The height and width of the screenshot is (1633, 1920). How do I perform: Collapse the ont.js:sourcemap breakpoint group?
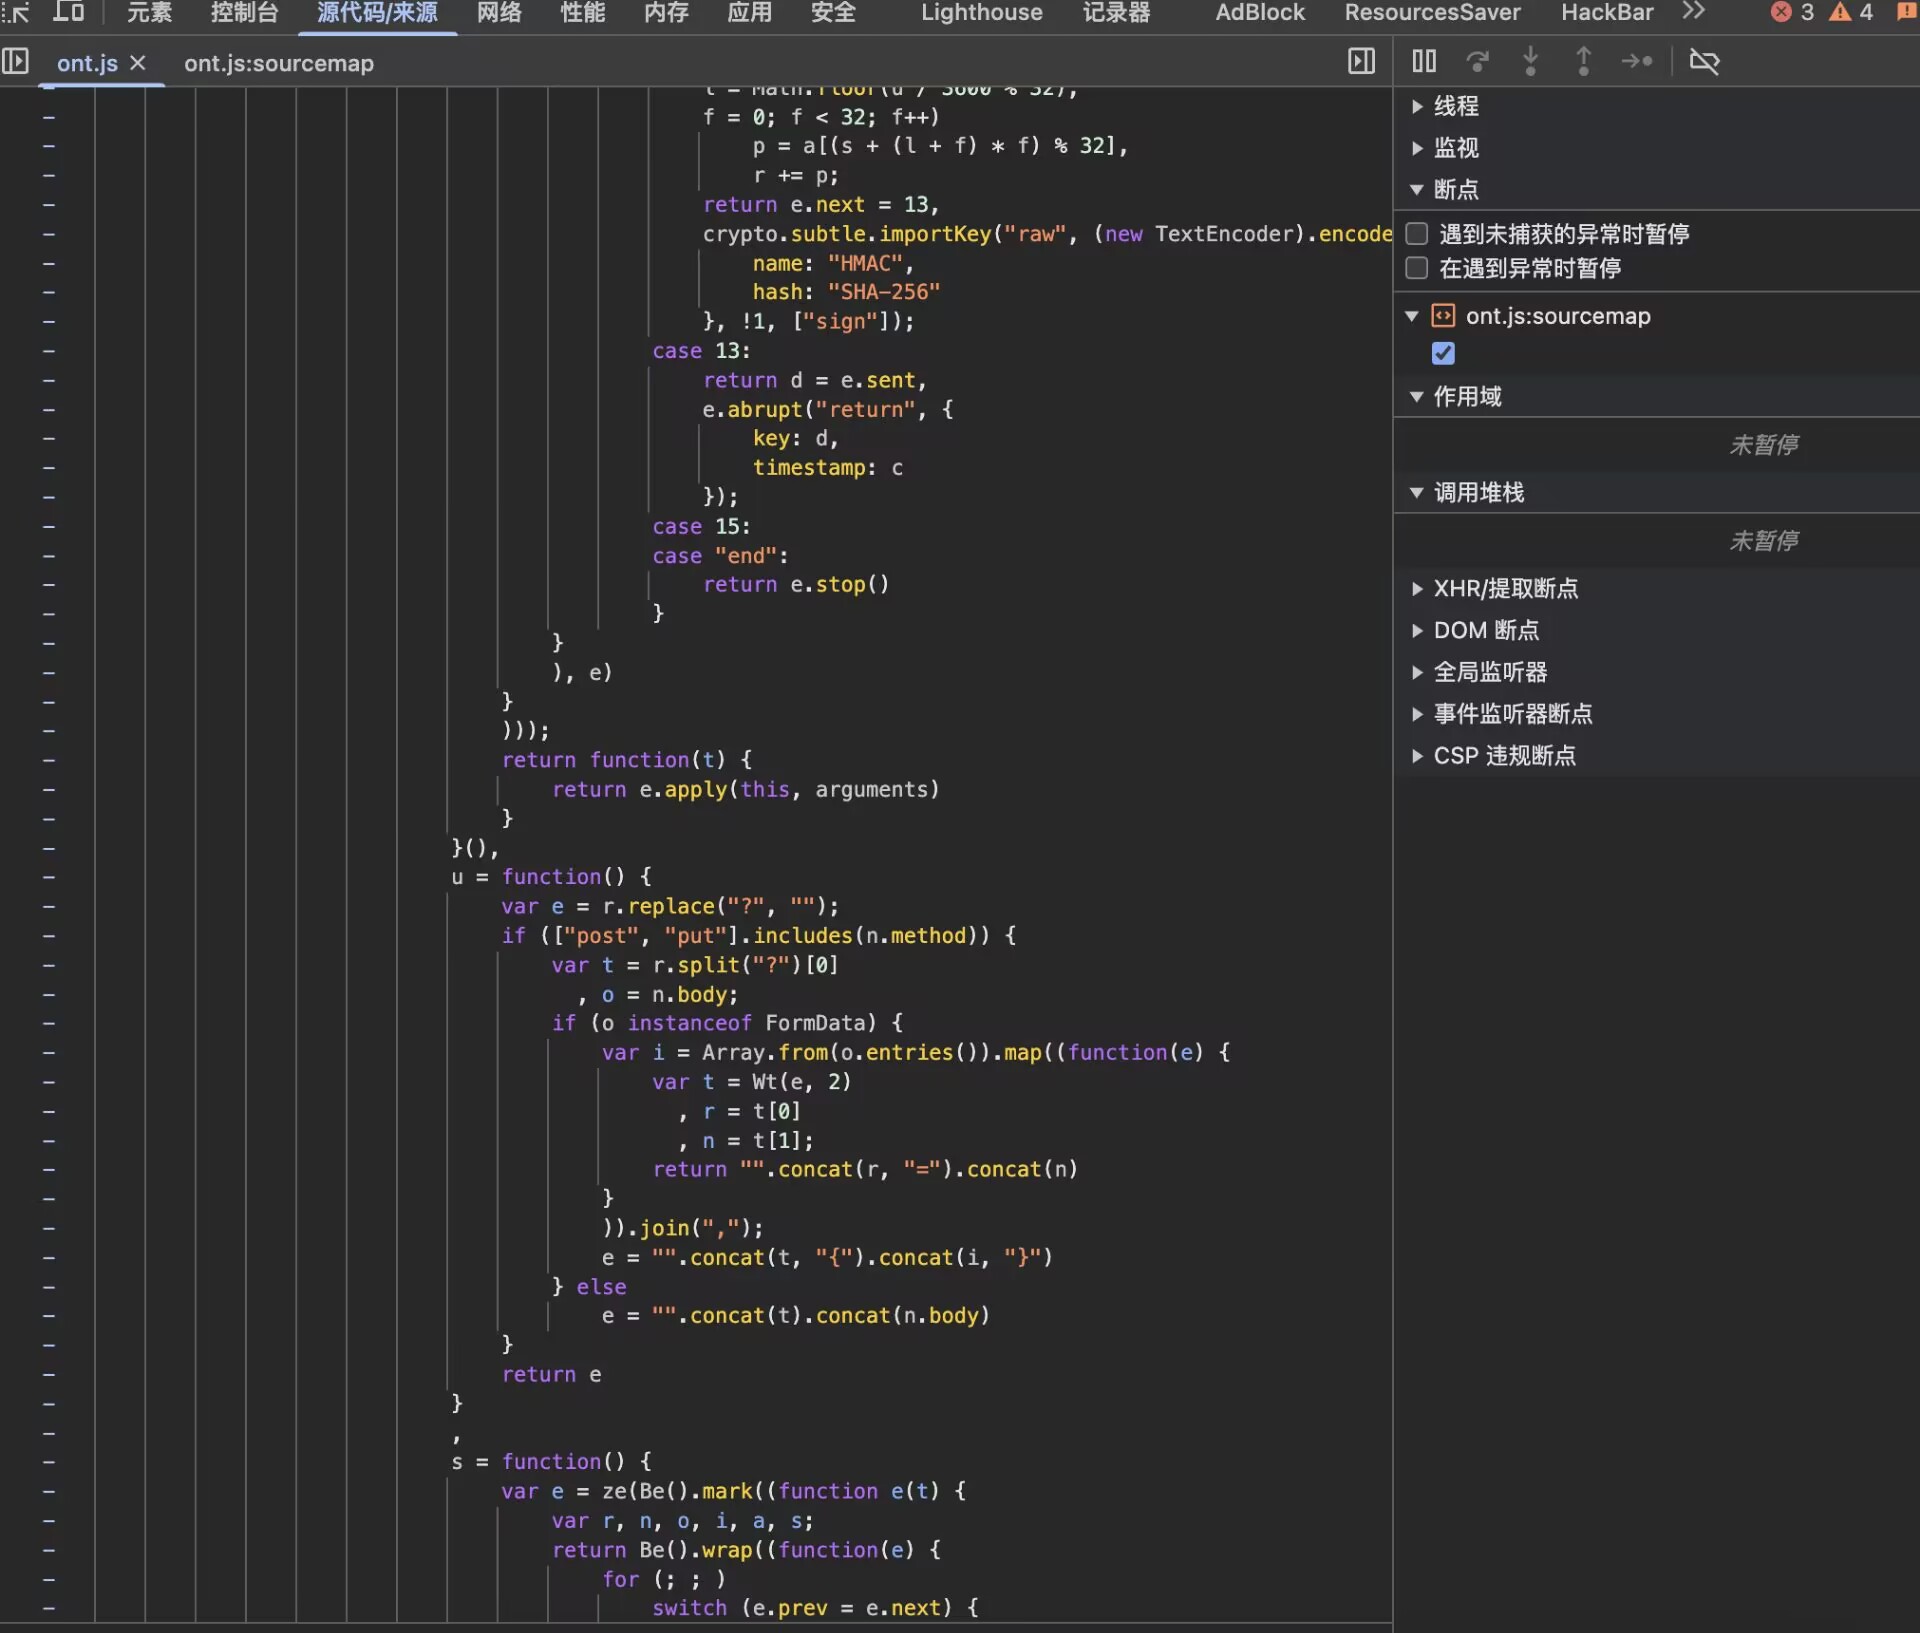(1412, 316)
